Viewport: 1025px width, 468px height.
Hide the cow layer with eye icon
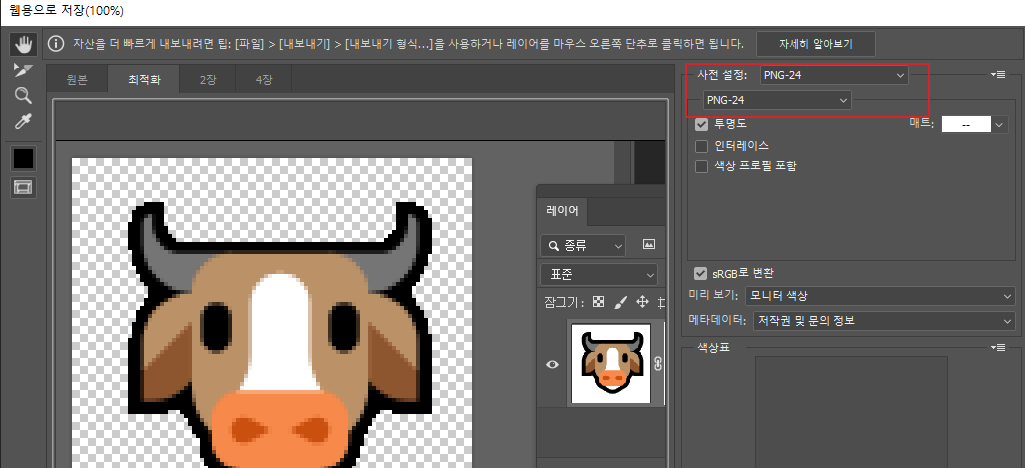[552, 365]
